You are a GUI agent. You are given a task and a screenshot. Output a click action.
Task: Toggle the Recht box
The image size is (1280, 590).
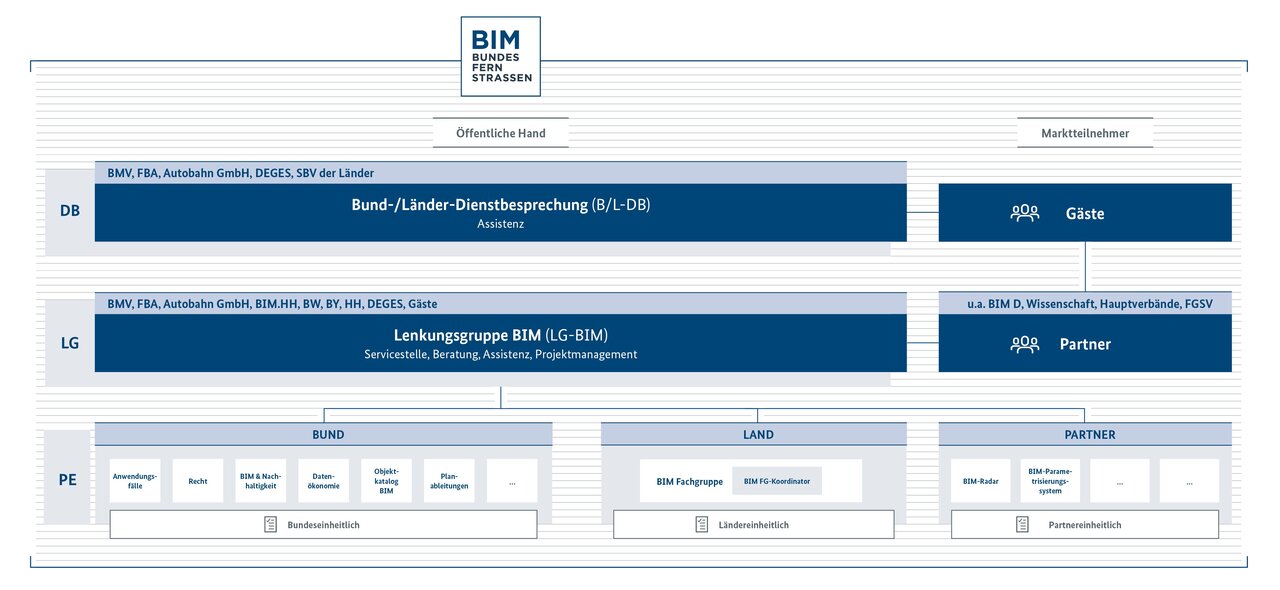[198, 480]
